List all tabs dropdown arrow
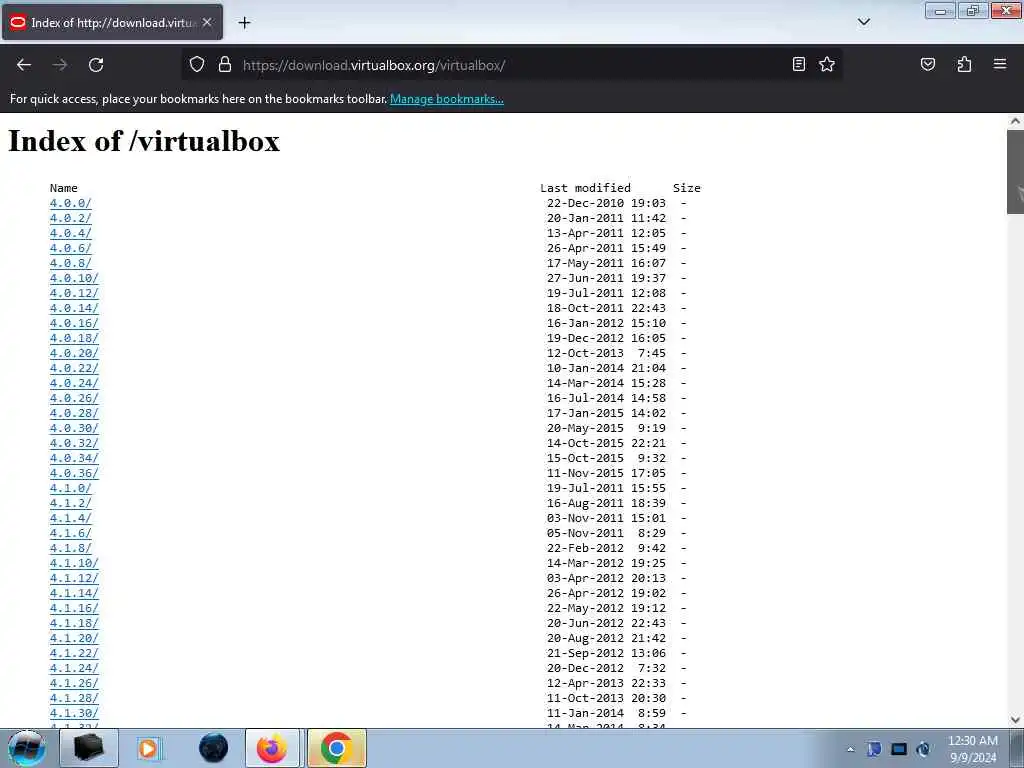 tap(864, 22)
